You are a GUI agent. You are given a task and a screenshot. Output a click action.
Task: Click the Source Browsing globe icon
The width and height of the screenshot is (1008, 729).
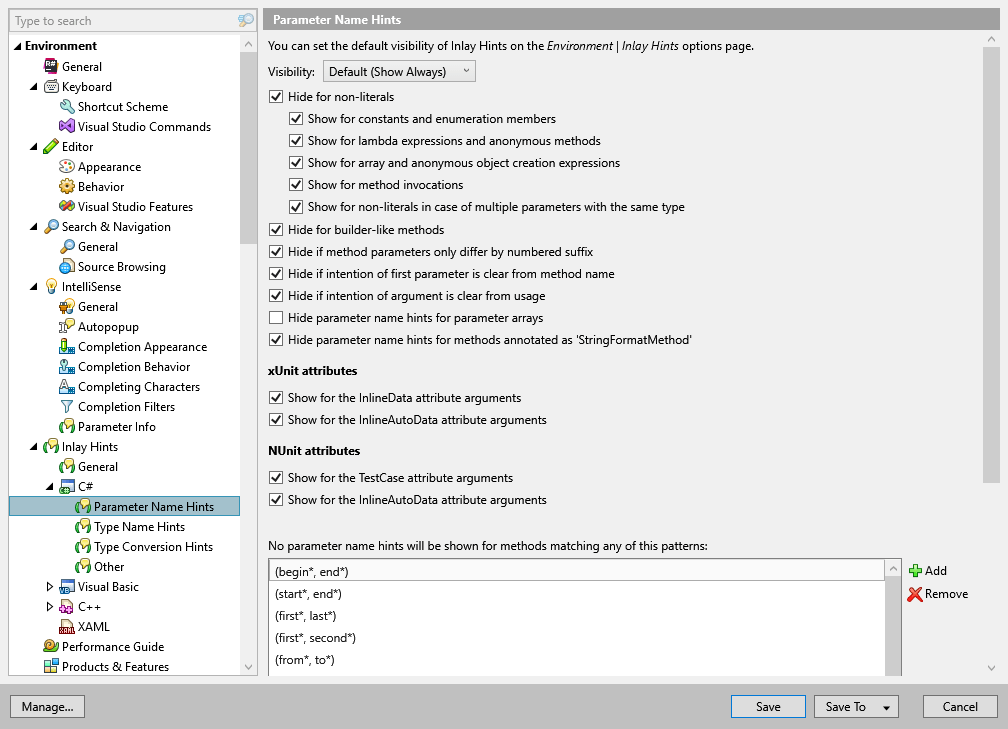[67, 266]
